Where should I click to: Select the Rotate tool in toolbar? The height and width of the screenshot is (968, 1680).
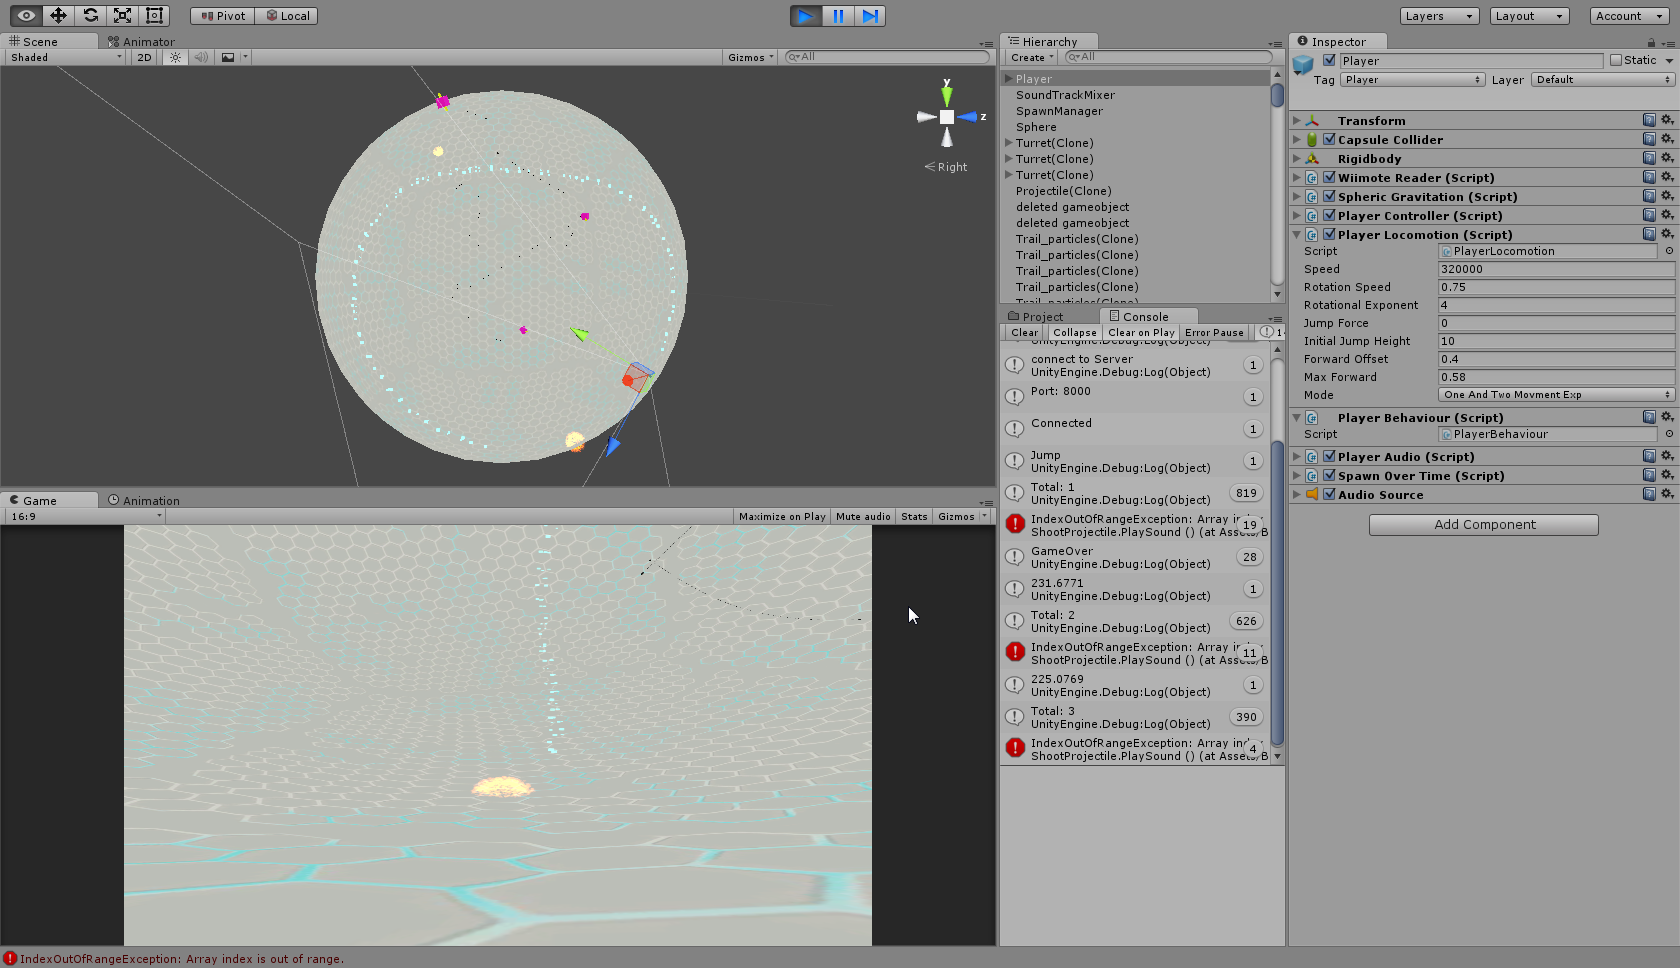pyautogui.click(x=90, y=15)
